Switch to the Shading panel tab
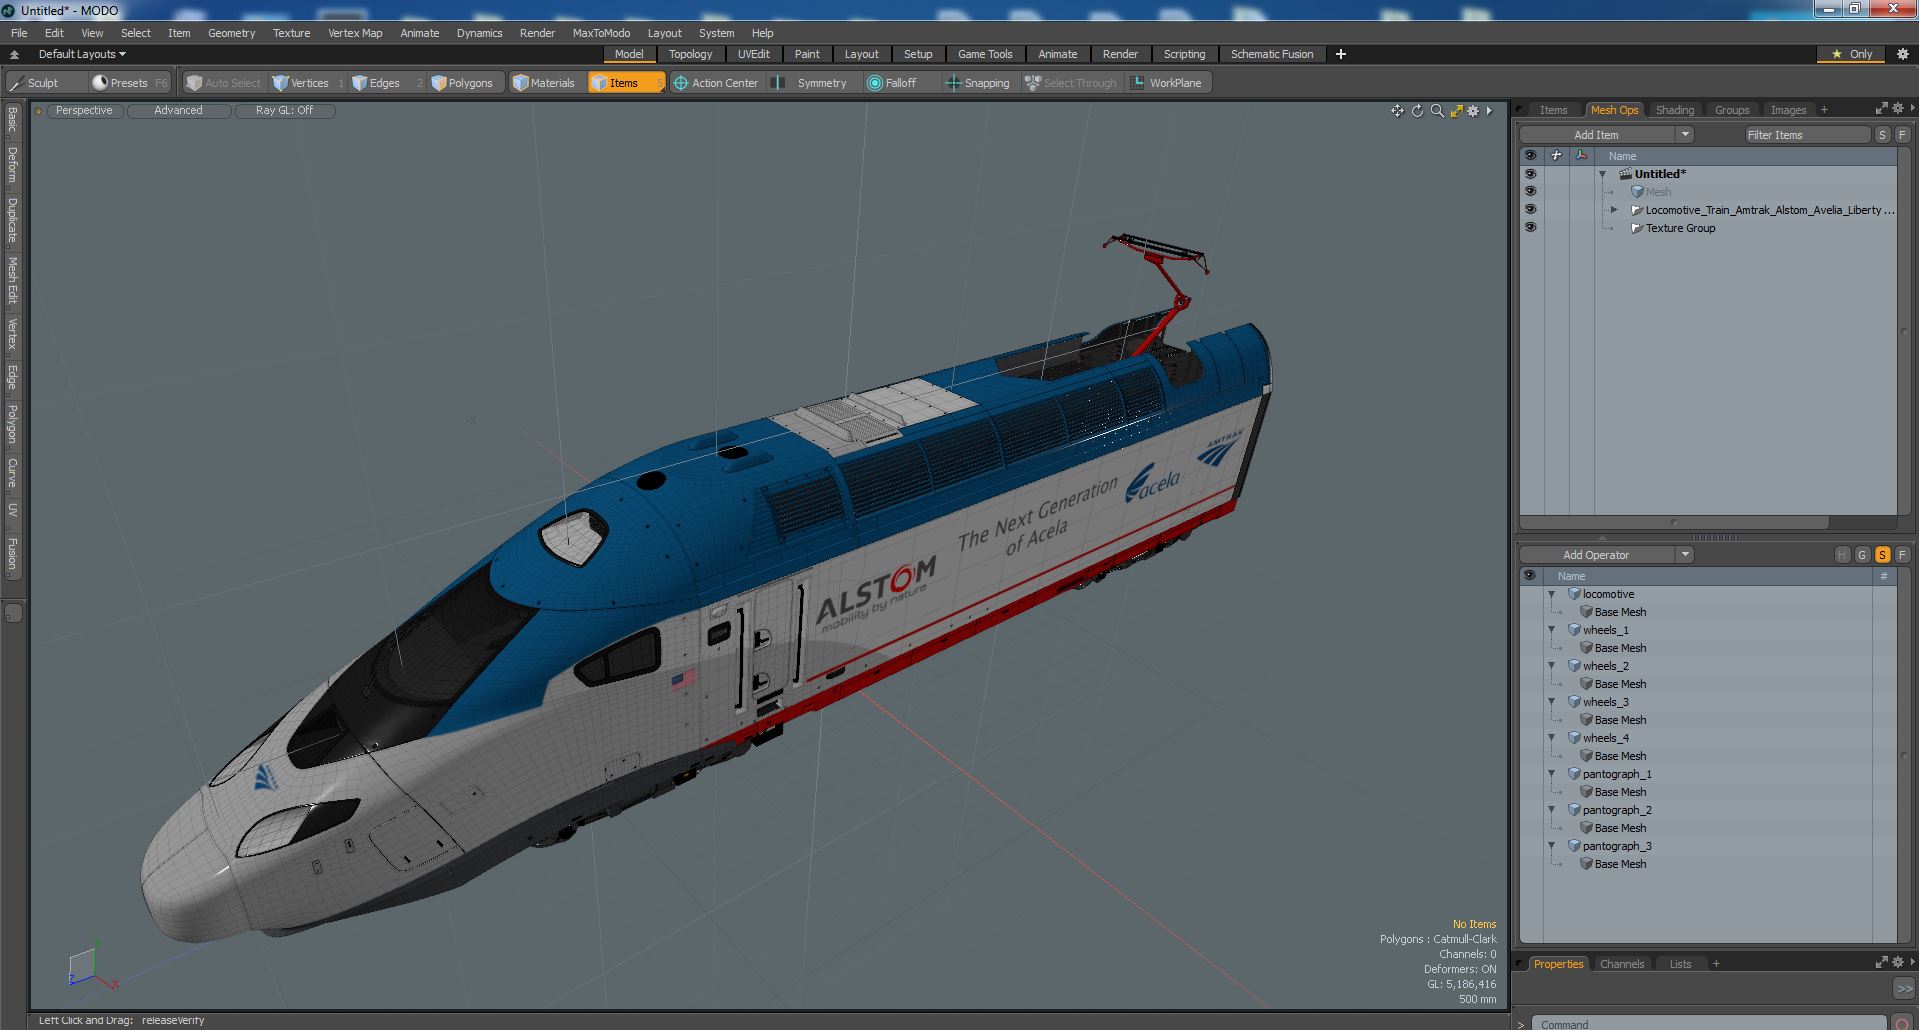 click(1674, 110)
